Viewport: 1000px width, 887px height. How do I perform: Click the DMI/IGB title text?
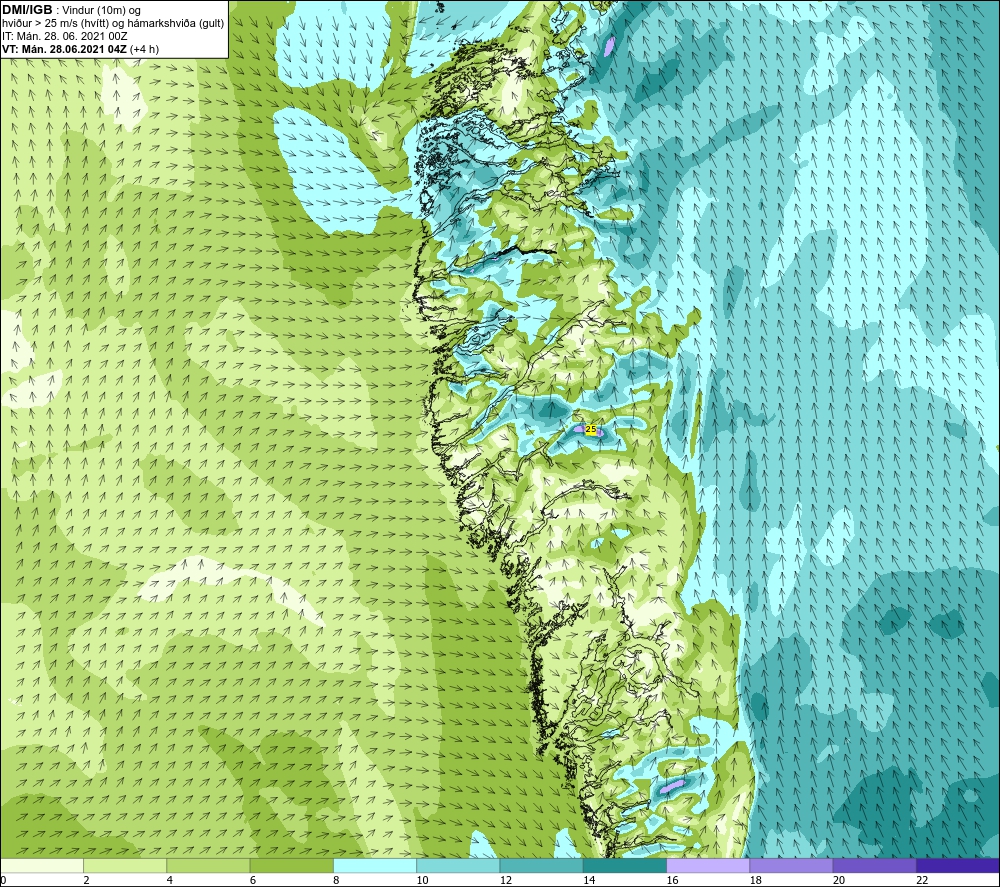coord(27,10)
